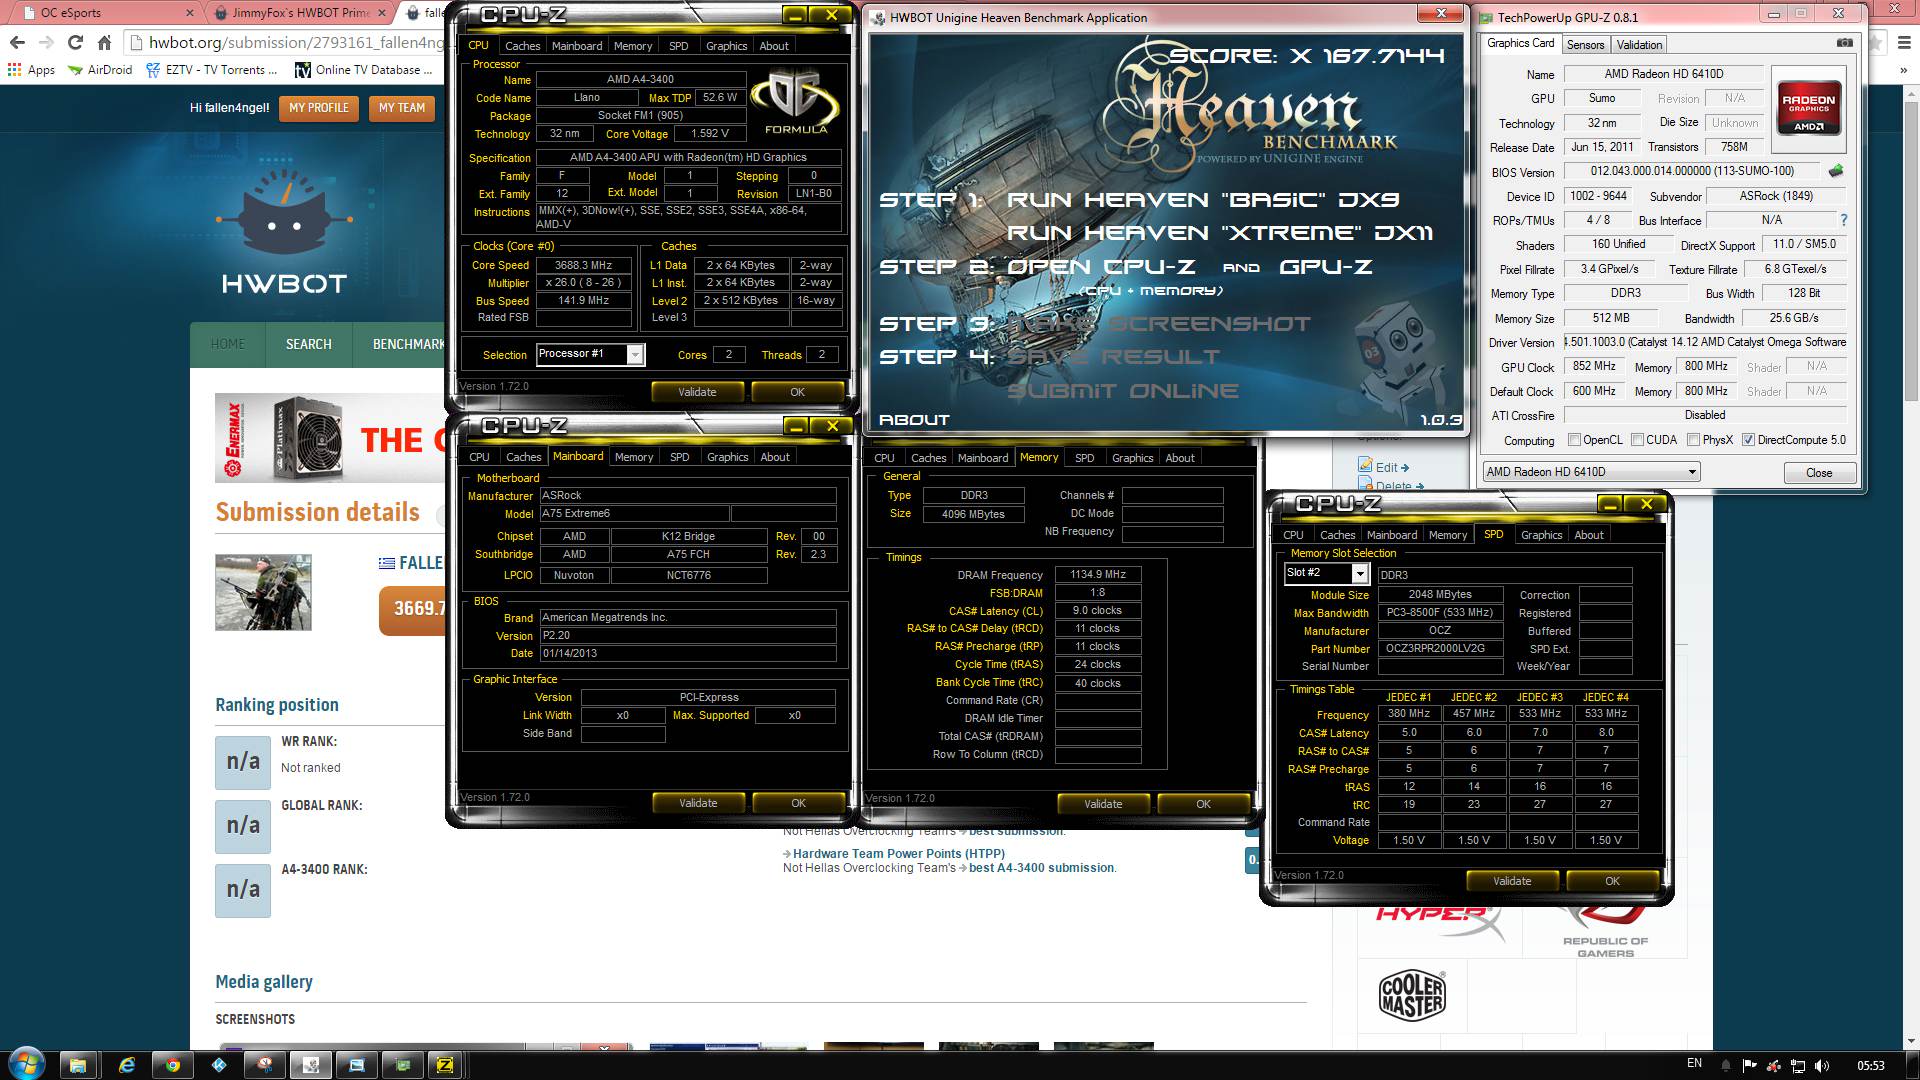Viewport: 1920px width, 1080px height.
Task: Open Windows Explorer from the taskbar
Action: tap(78, 1065)
